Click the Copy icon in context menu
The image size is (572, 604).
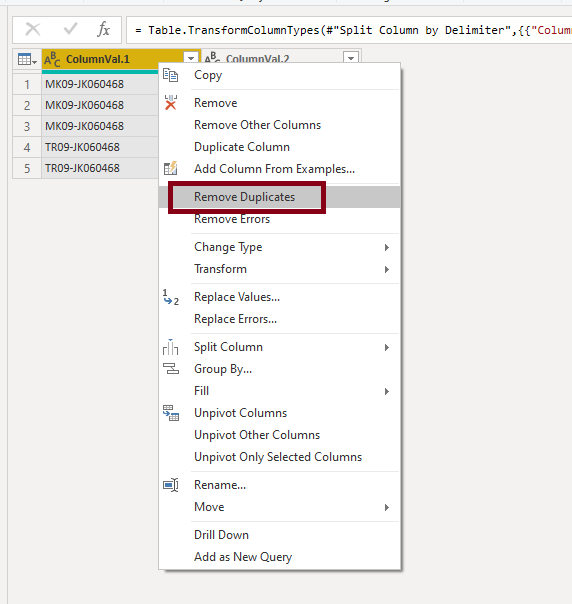[170, 75]
